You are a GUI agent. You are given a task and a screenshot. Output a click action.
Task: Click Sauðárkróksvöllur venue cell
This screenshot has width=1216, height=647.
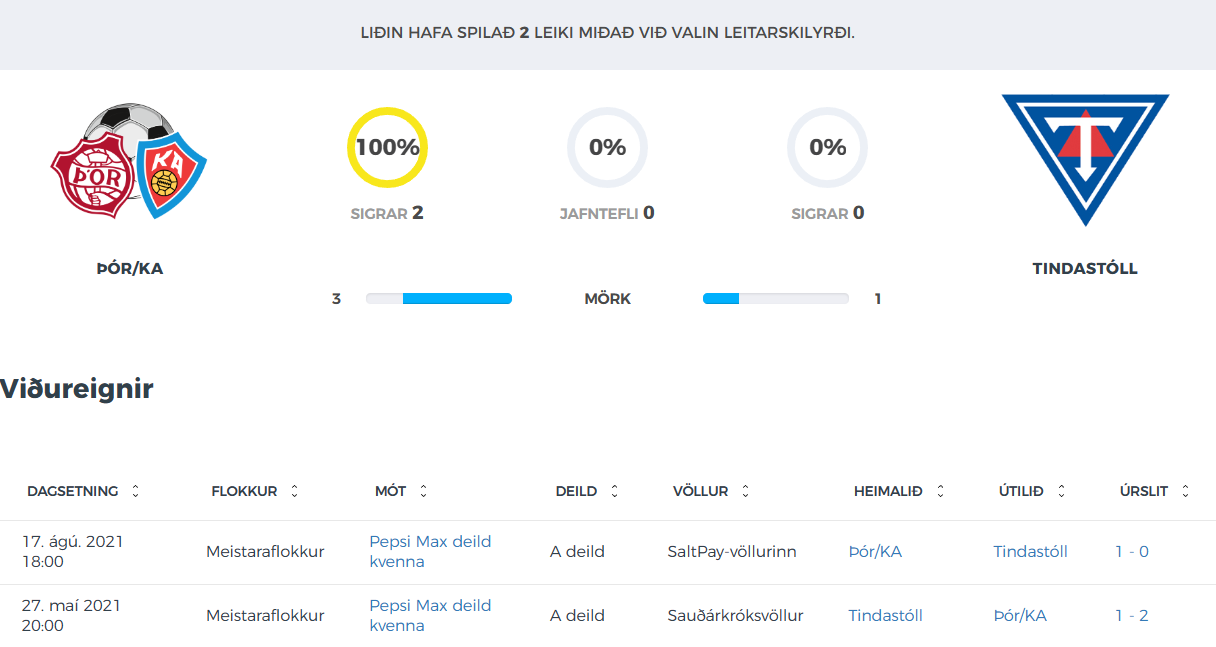(x=735, y=615)
